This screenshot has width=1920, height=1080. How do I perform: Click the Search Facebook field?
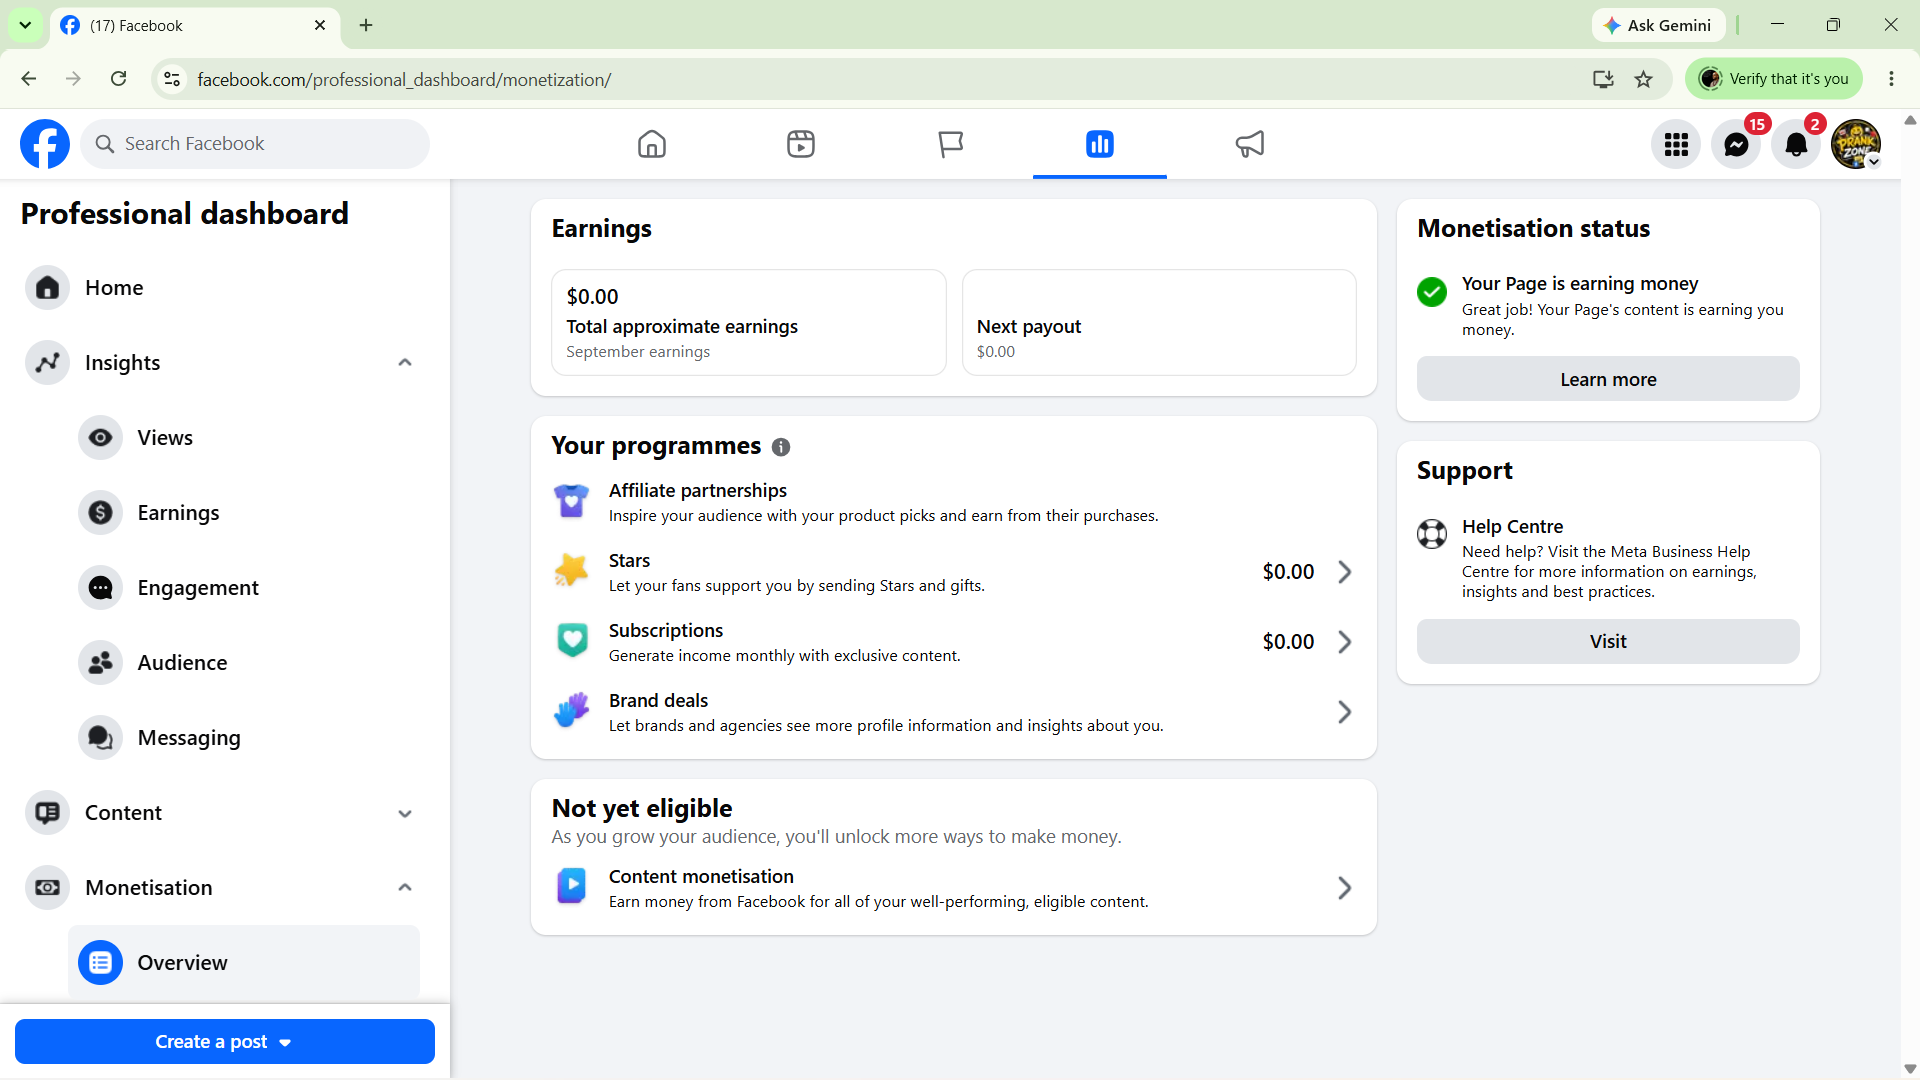(x=255, y=144)
